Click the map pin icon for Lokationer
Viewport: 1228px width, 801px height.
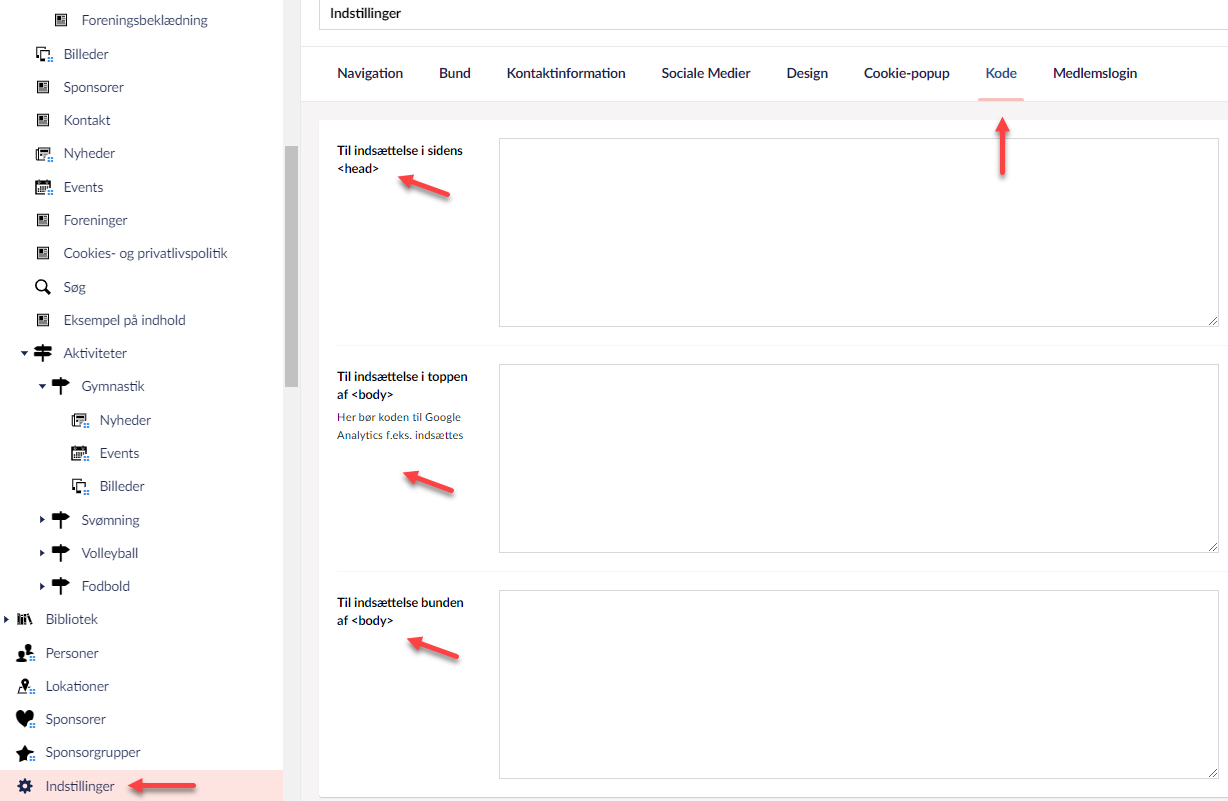pyautogui.click(x=26, y=686)
